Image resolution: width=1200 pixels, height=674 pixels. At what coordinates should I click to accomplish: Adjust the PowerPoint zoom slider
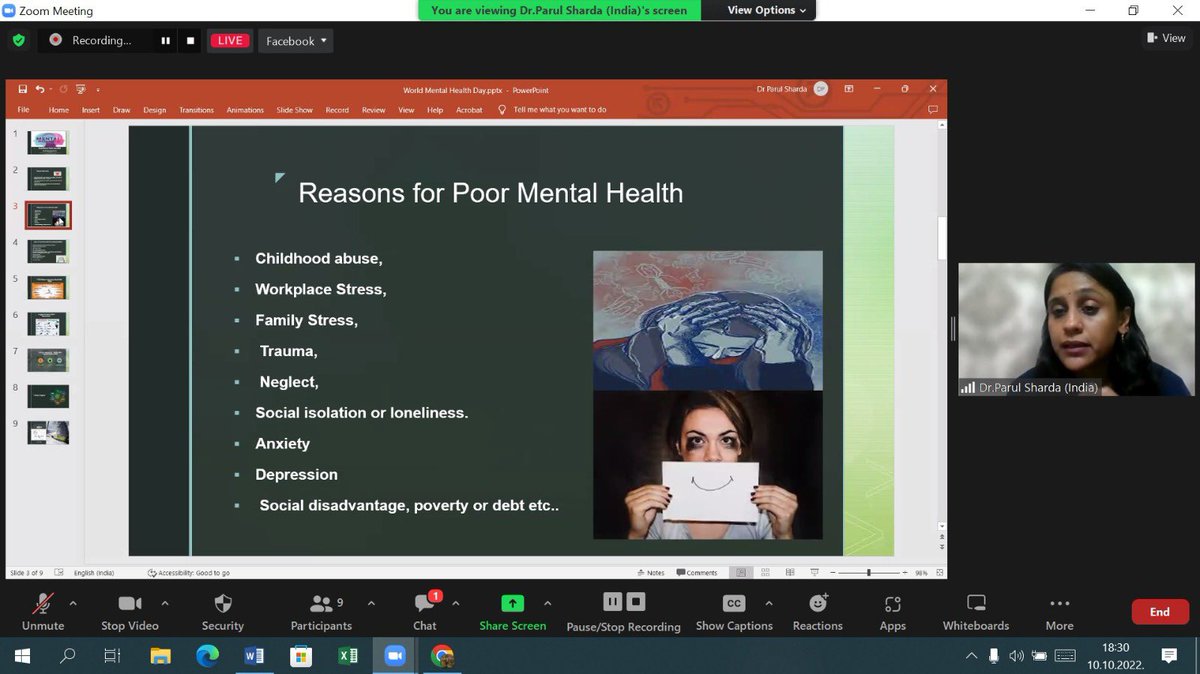(x=868, y=573)
